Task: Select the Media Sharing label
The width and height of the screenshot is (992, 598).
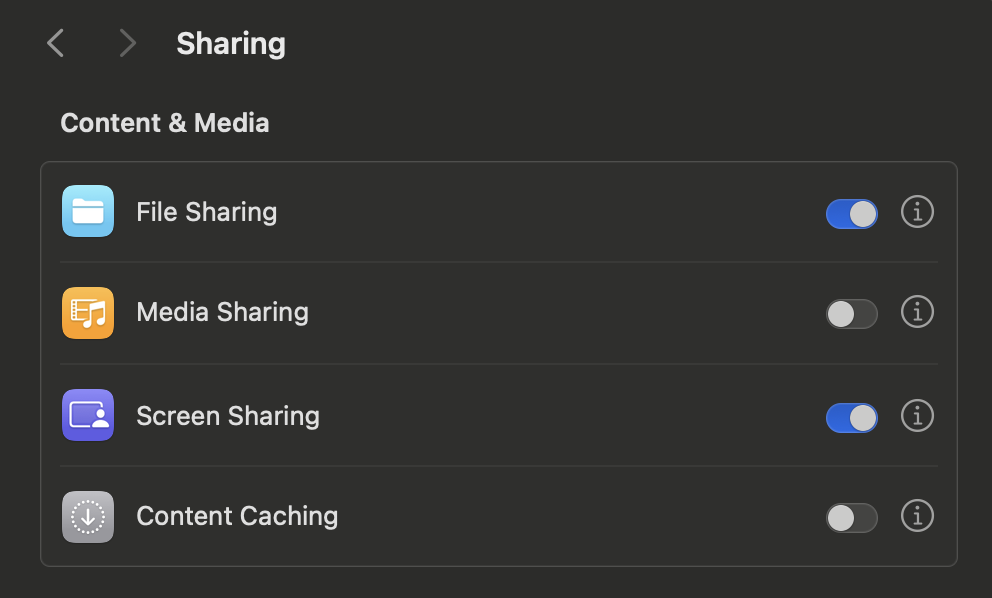Action: [x=223, y=312]
